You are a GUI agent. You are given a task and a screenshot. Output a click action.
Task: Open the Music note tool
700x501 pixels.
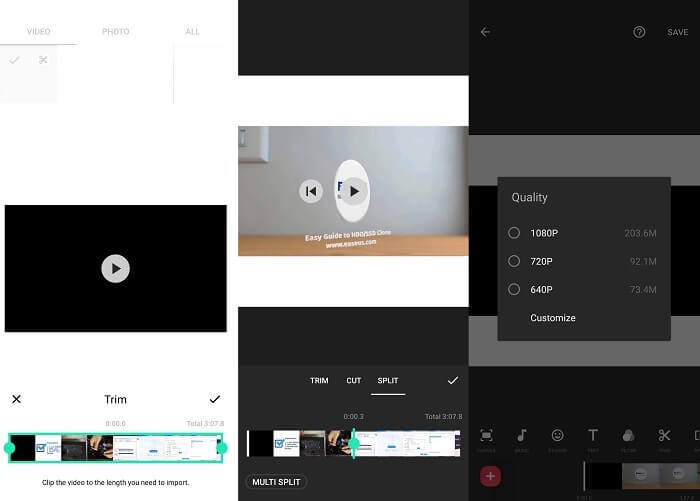pyautogui.click(x=521, y=435)
